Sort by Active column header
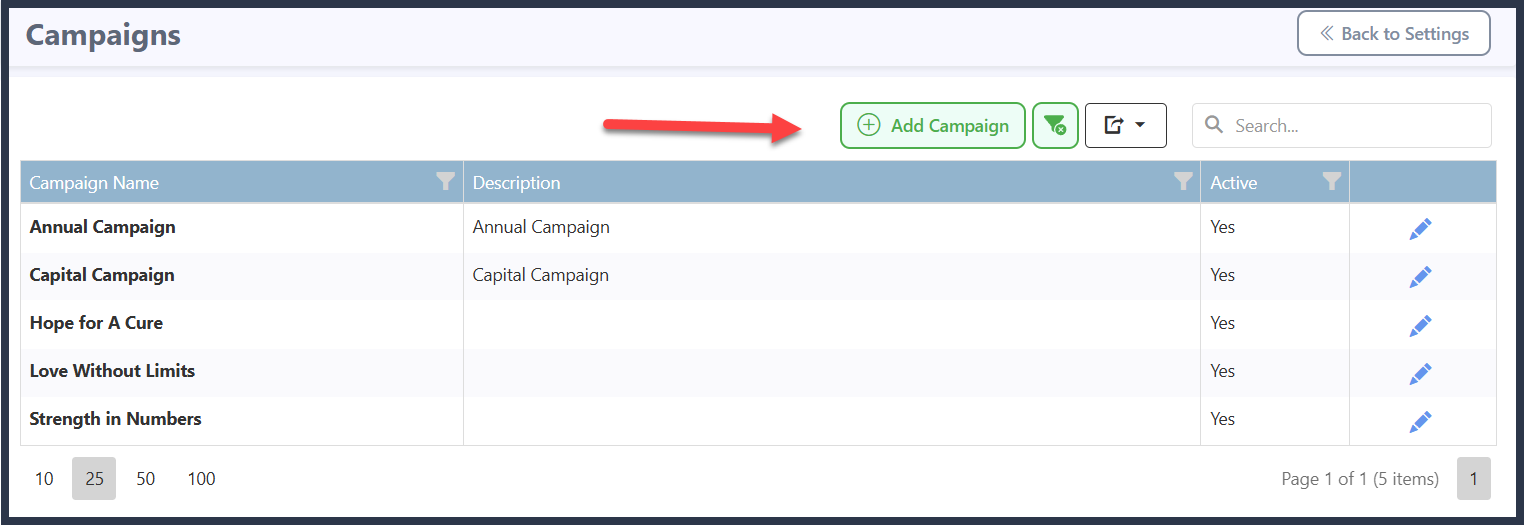1524x525 pixels. pos(1234,183)
